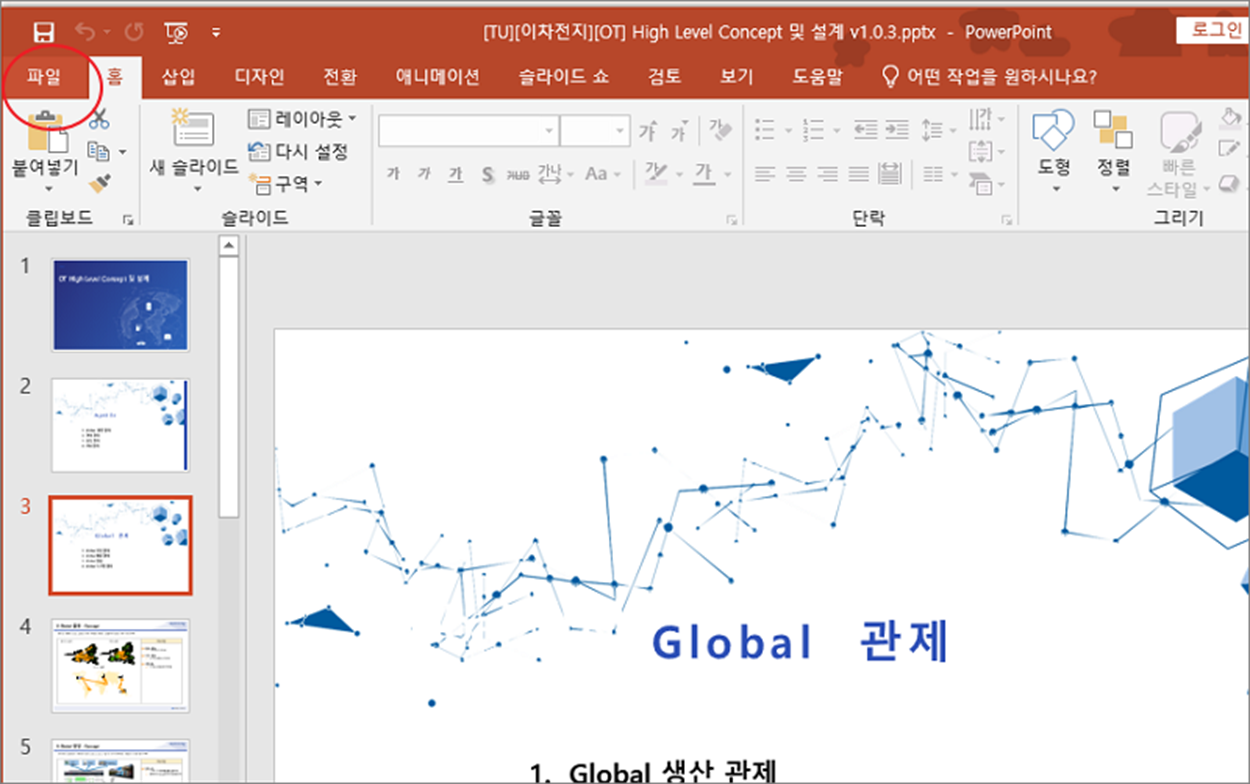Center align the text
This screenshot has width=1250, height=784.
[x=796, y=174]
